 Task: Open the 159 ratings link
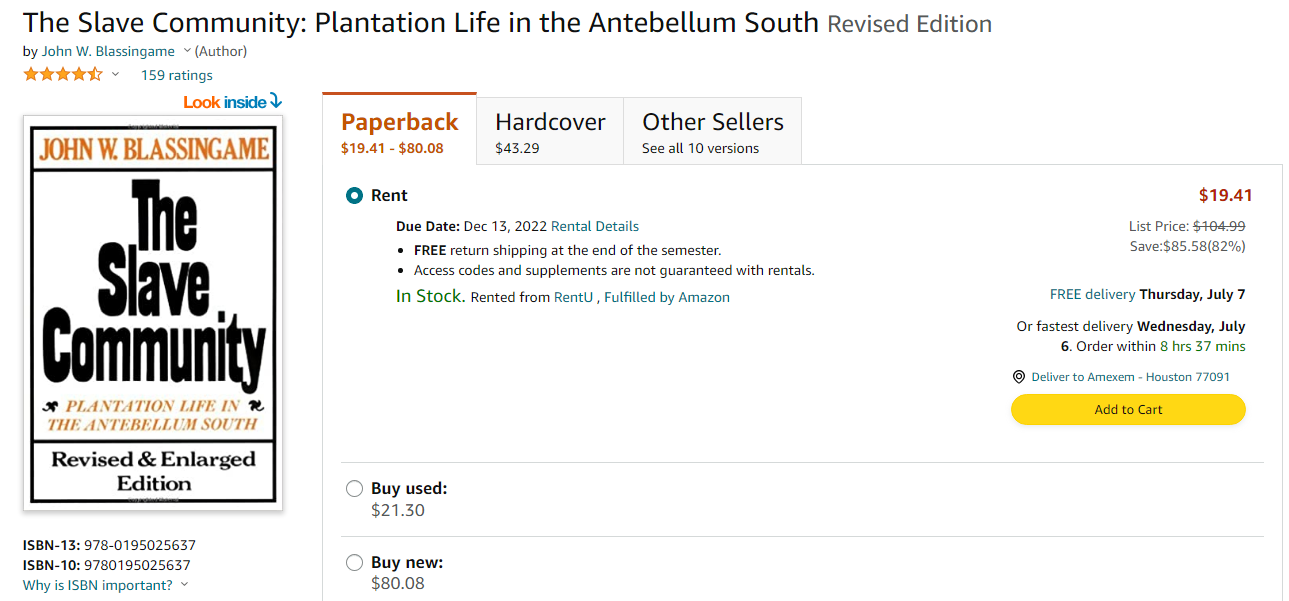(x=176, y=75)
